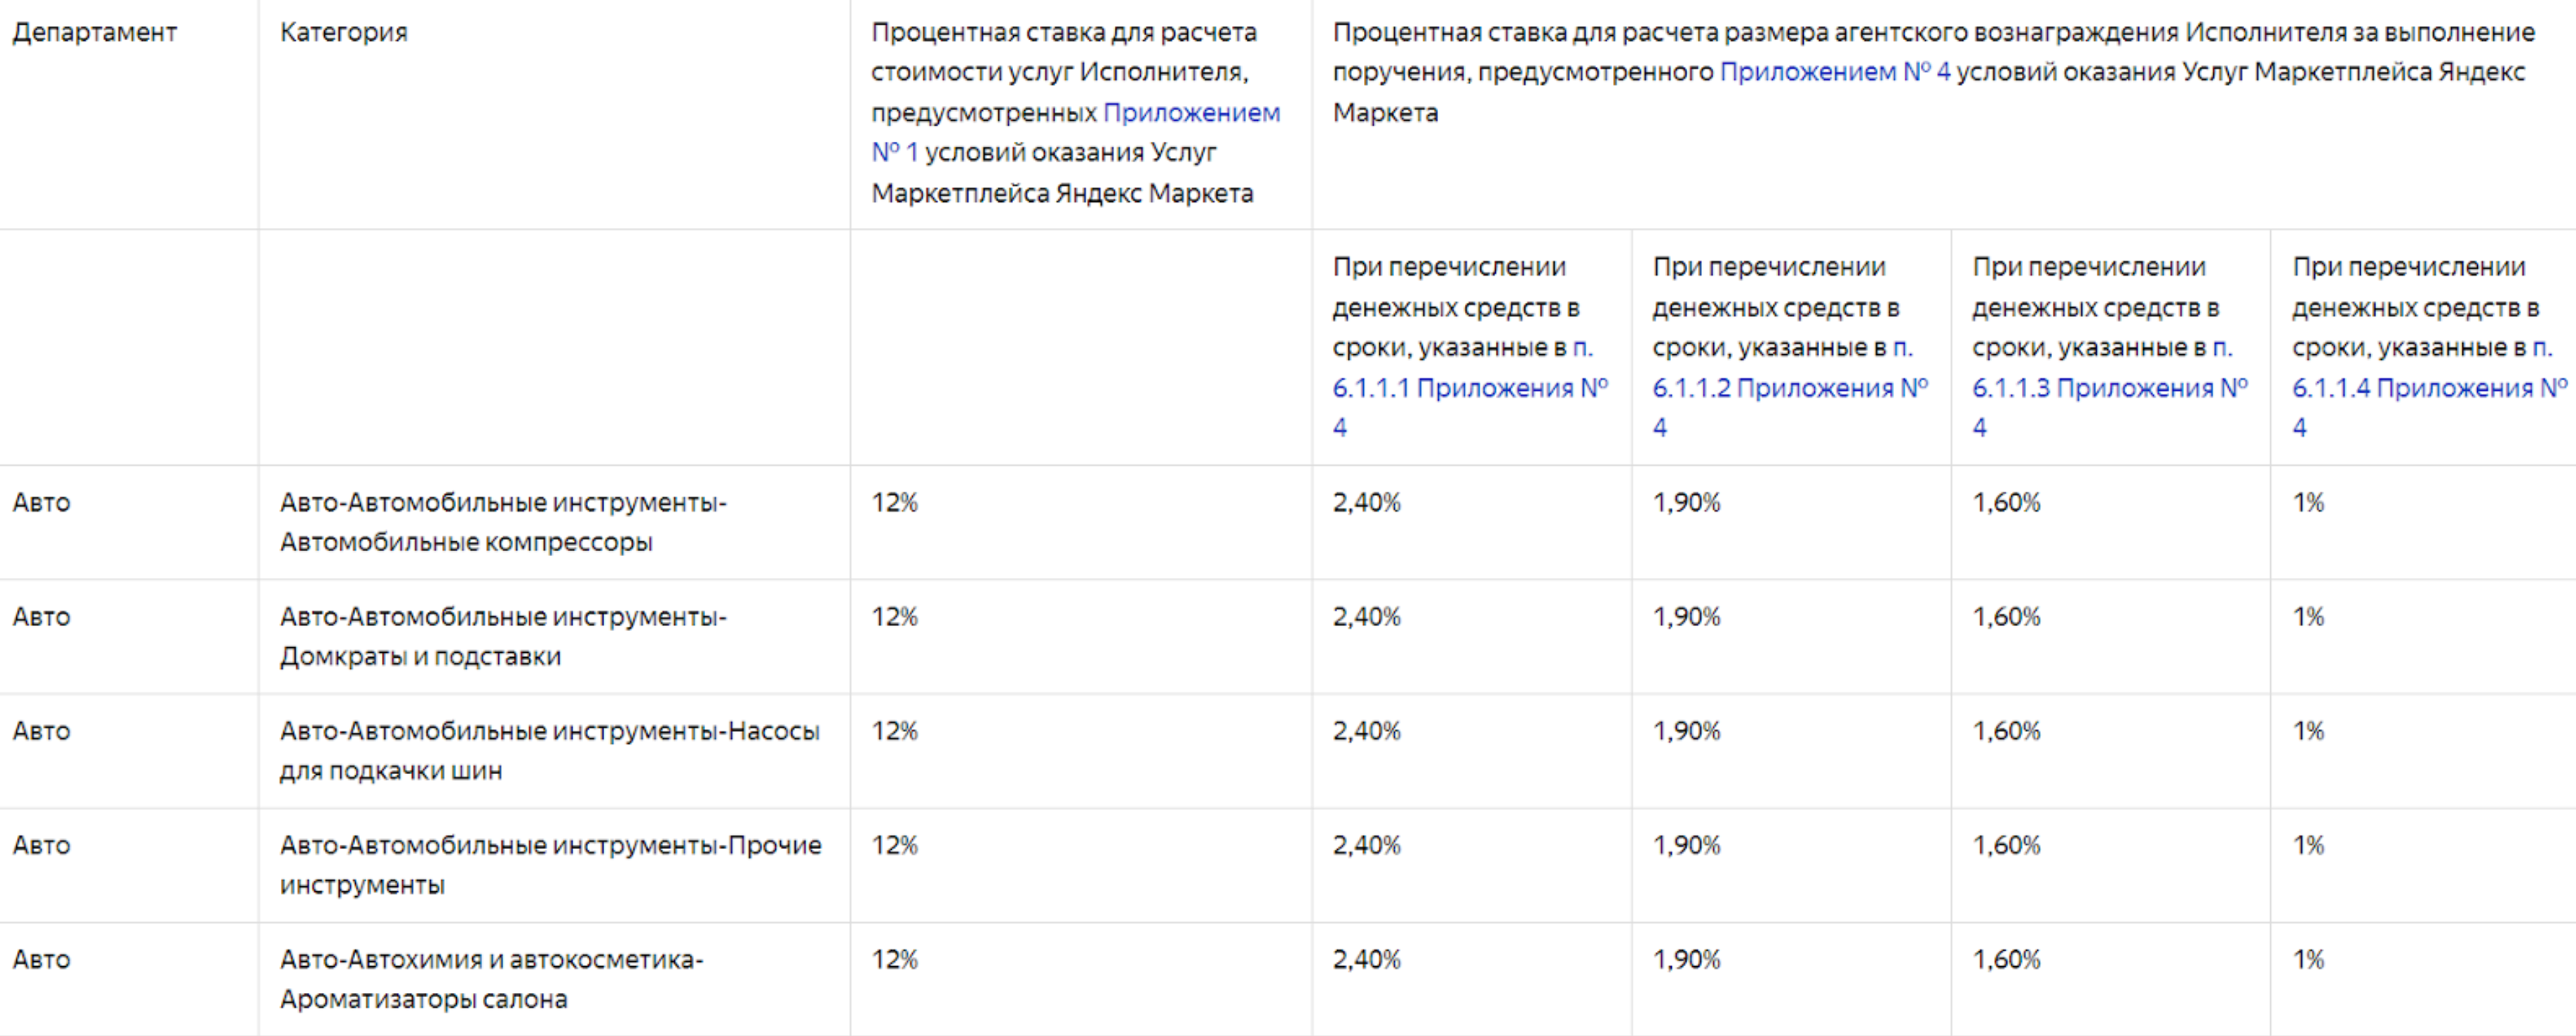The width and height of the screenshot is (2576, 1036).
Task: Click 1,90% in the Насосы для подкачки шин row
Action: pos(1686,731)
